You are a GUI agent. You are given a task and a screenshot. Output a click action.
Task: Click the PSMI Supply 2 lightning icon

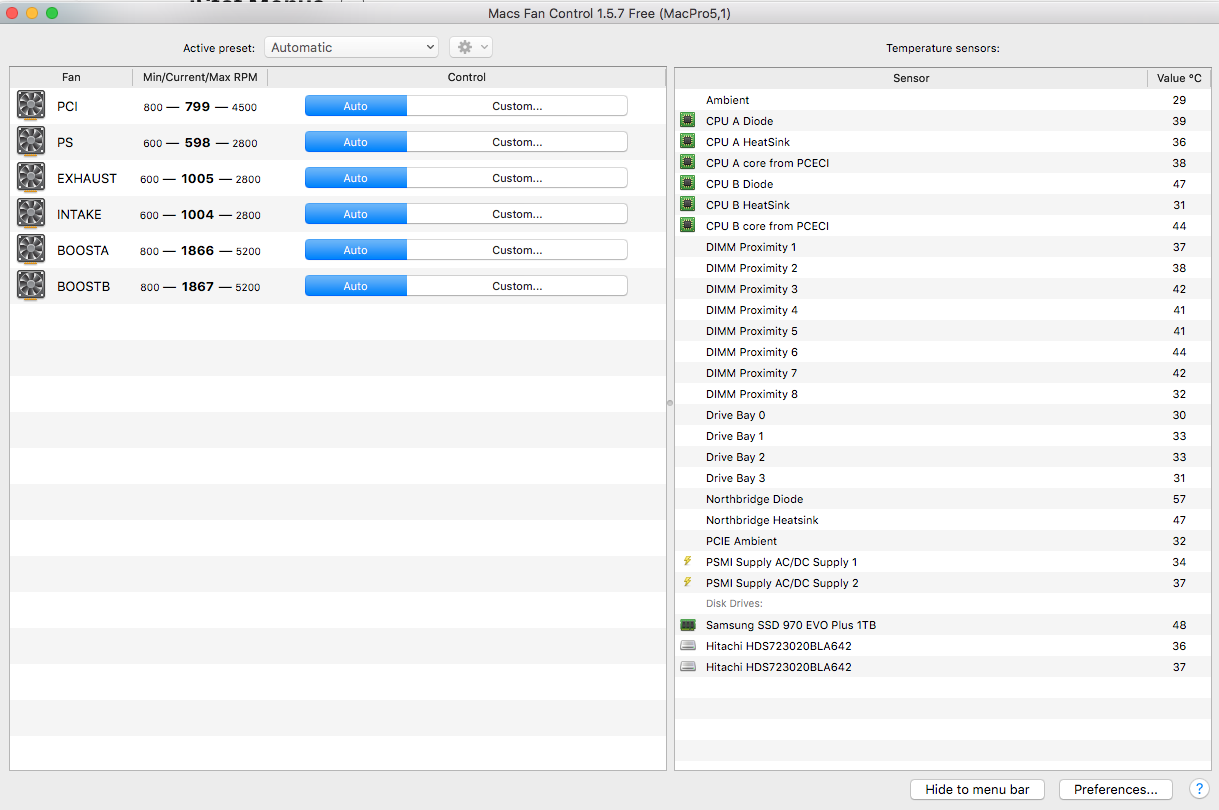tap(687, 582)
